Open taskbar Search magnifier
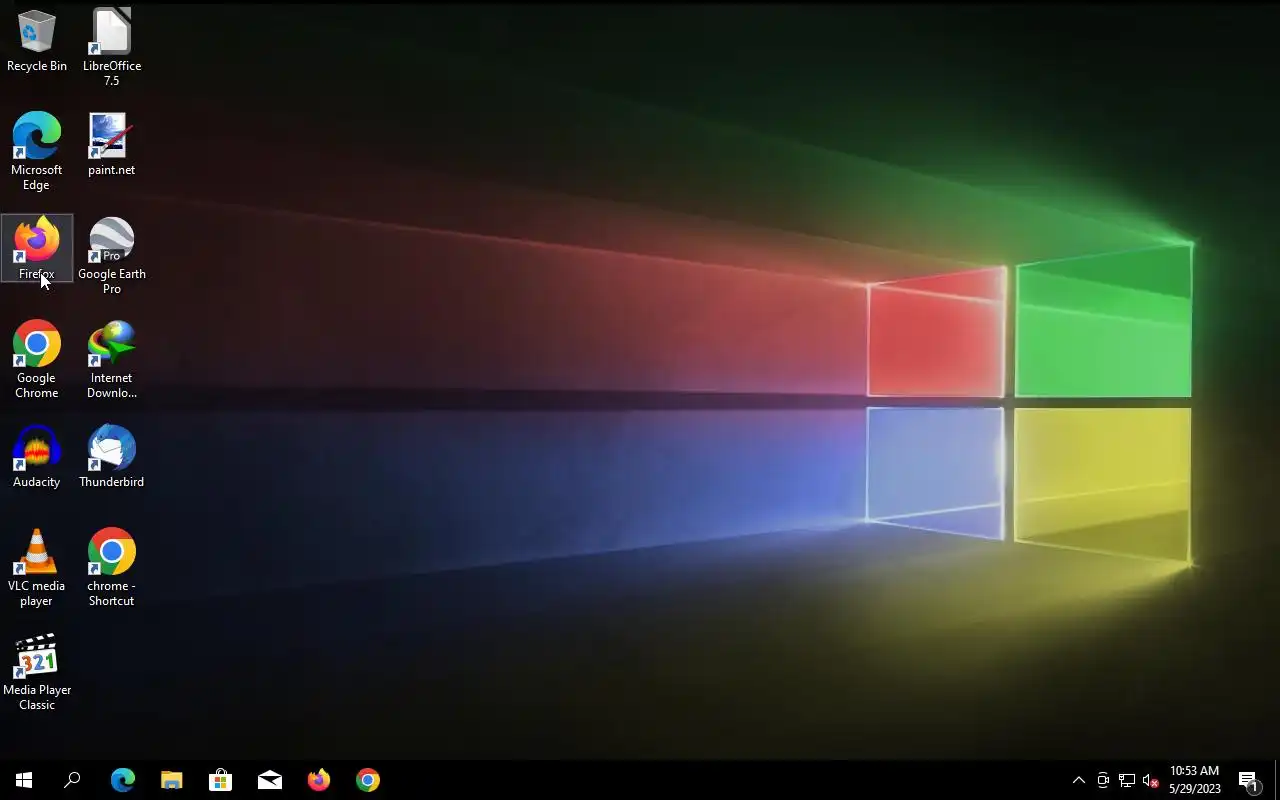The width and height of the screenshot is (1280, 800). [72, 780]
